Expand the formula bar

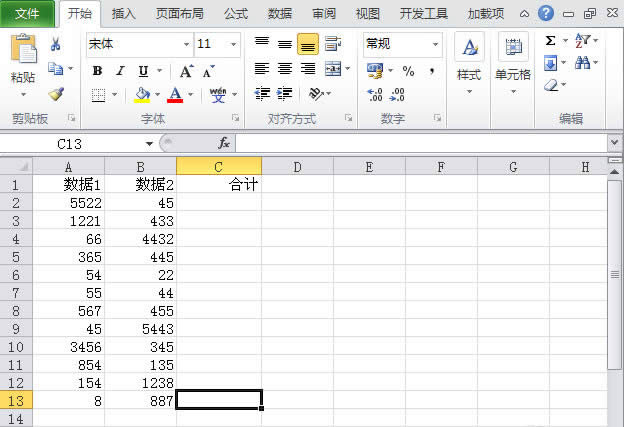point(614,142)
